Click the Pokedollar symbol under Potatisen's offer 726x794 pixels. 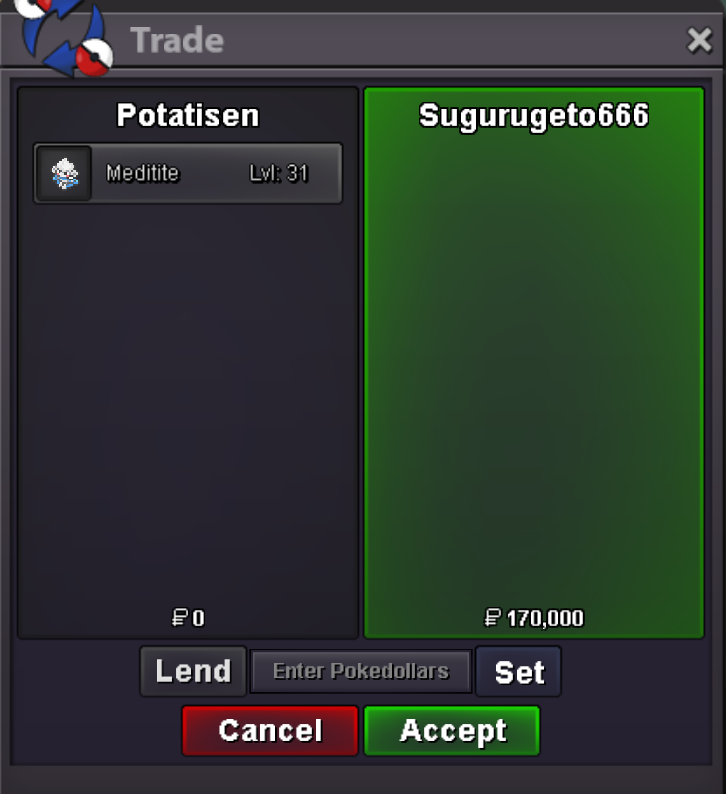coord(179,618)
